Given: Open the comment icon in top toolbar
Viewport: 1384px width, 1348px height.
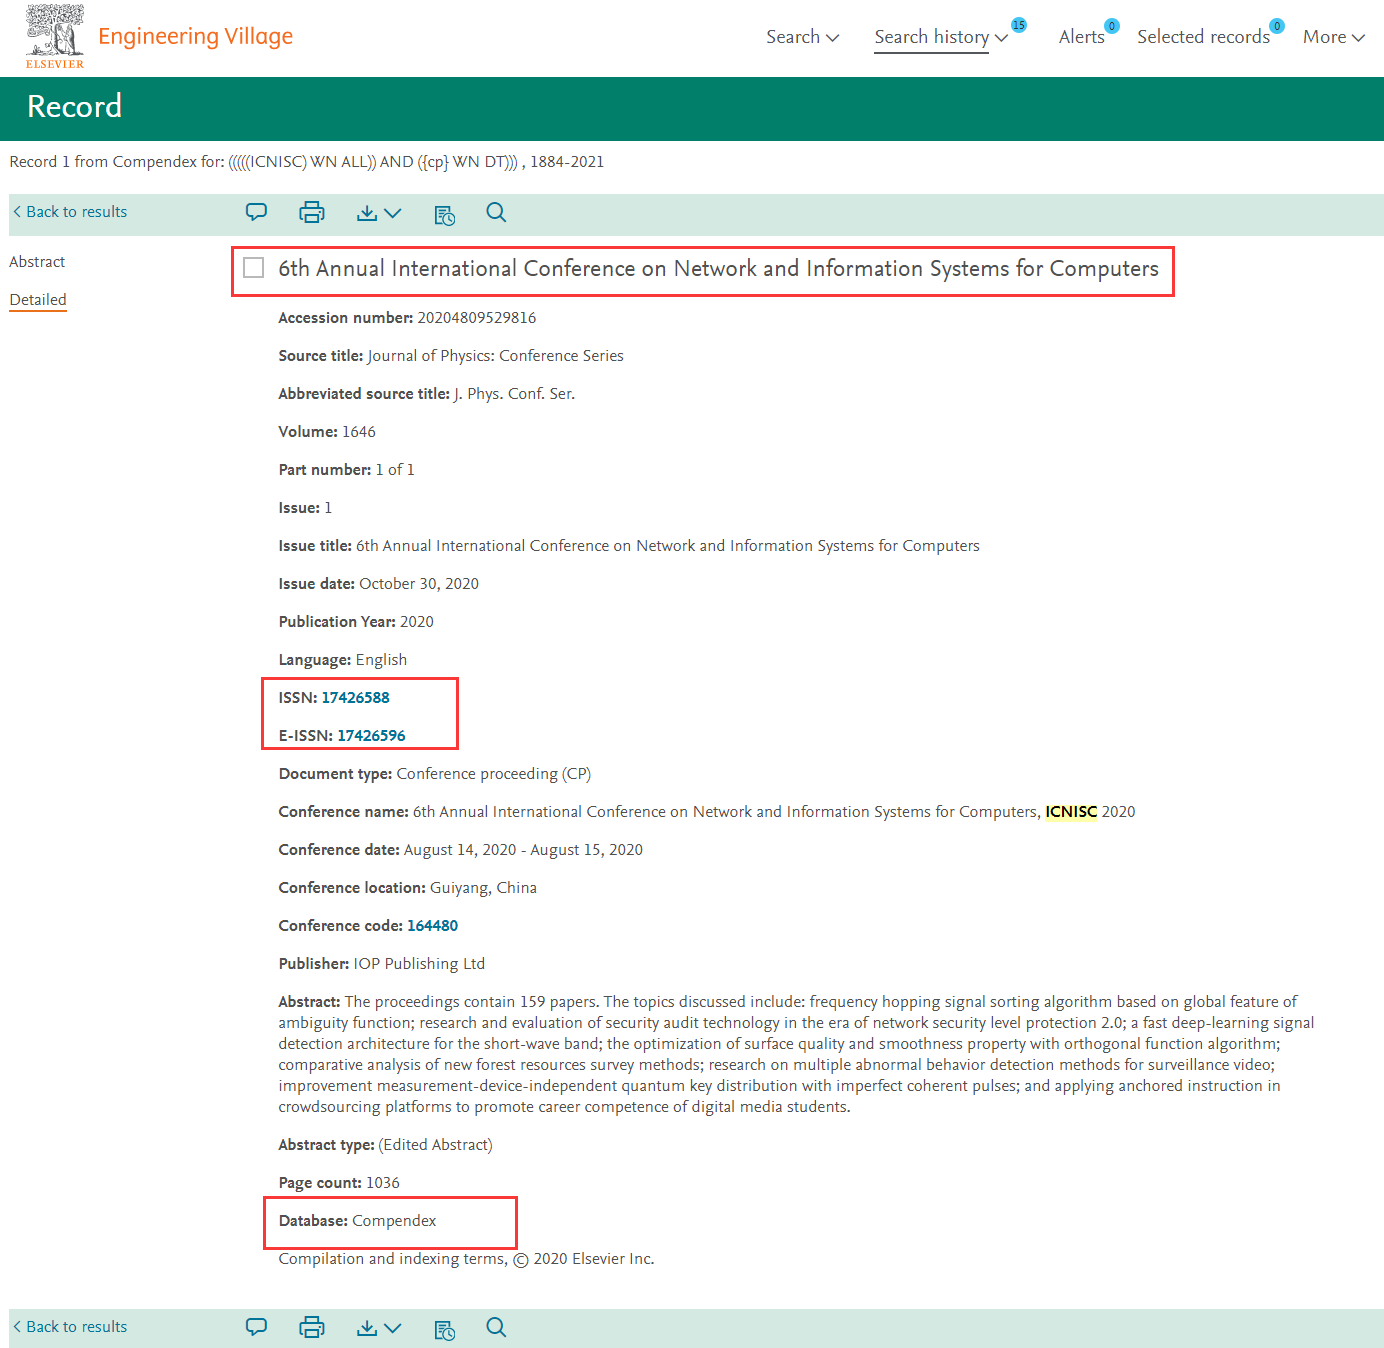Looking at the screenshot, I should 257,212.
